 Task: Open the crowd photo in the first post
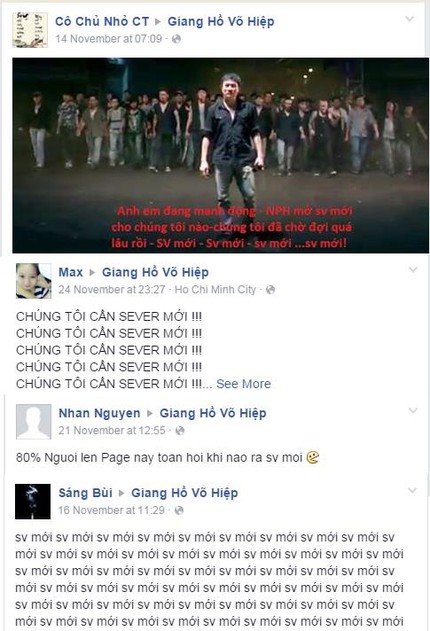(220, 155)
